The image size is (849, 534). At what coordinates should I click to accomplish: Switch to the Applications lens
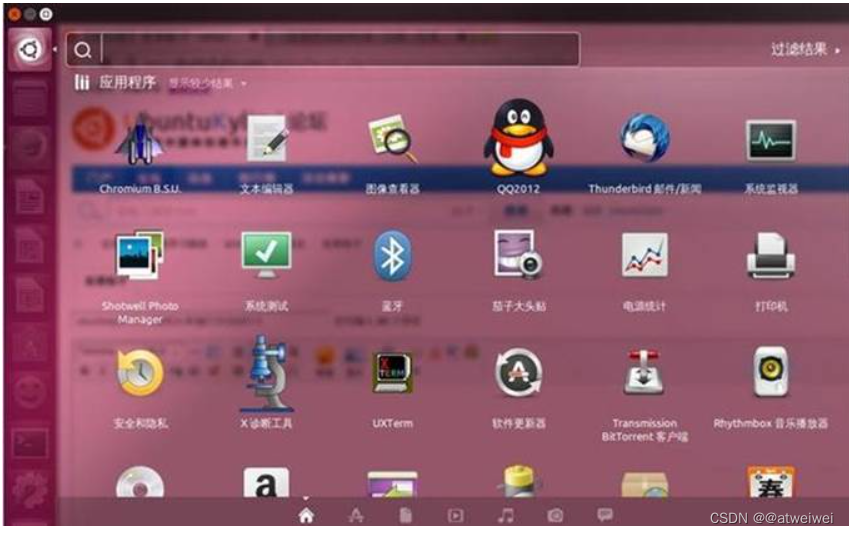pos(356,515)
